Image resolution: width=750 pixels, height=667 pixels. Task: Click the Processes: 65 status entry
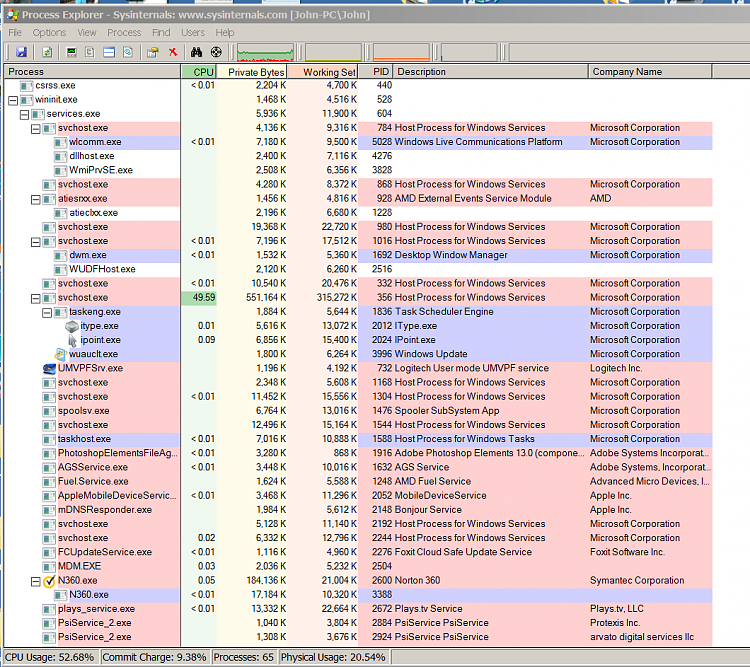click(x=244, y=657)
